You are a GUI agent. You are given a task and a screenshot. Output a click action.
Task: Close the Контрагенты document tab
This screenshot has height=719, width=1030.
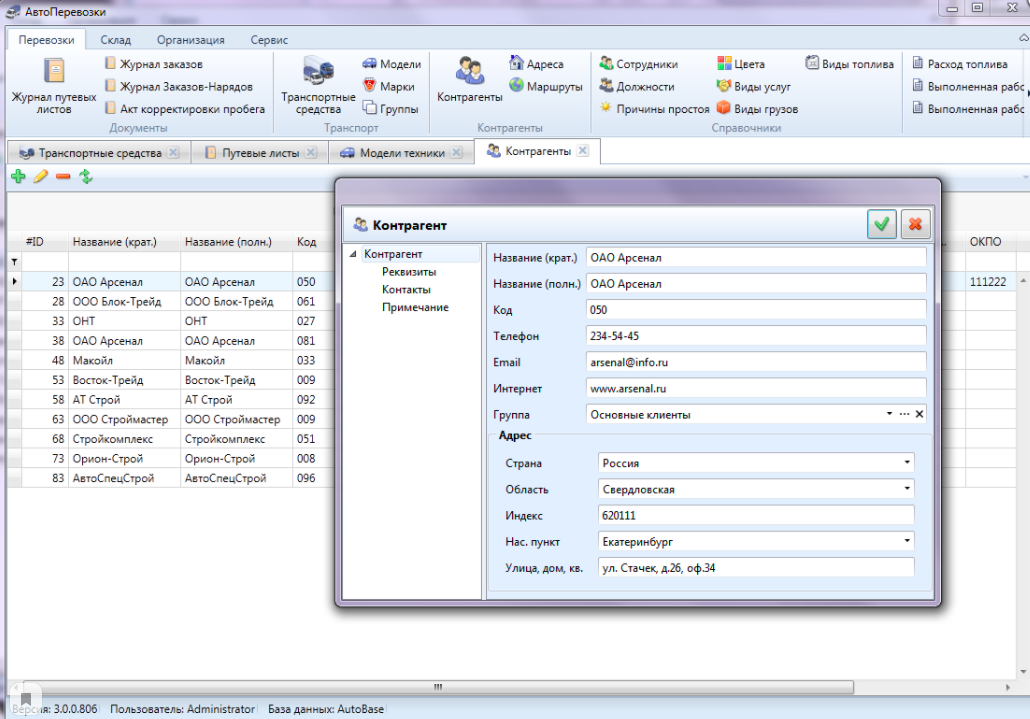click(x=583, y=150)
